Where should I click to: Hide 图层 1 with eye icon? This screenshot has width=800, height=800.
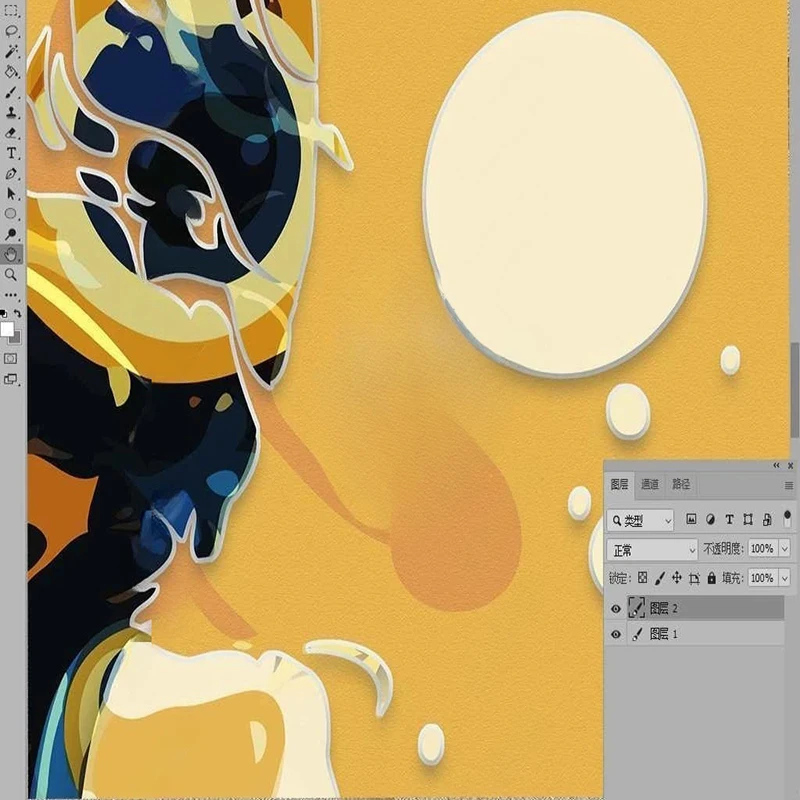[615, 634]
